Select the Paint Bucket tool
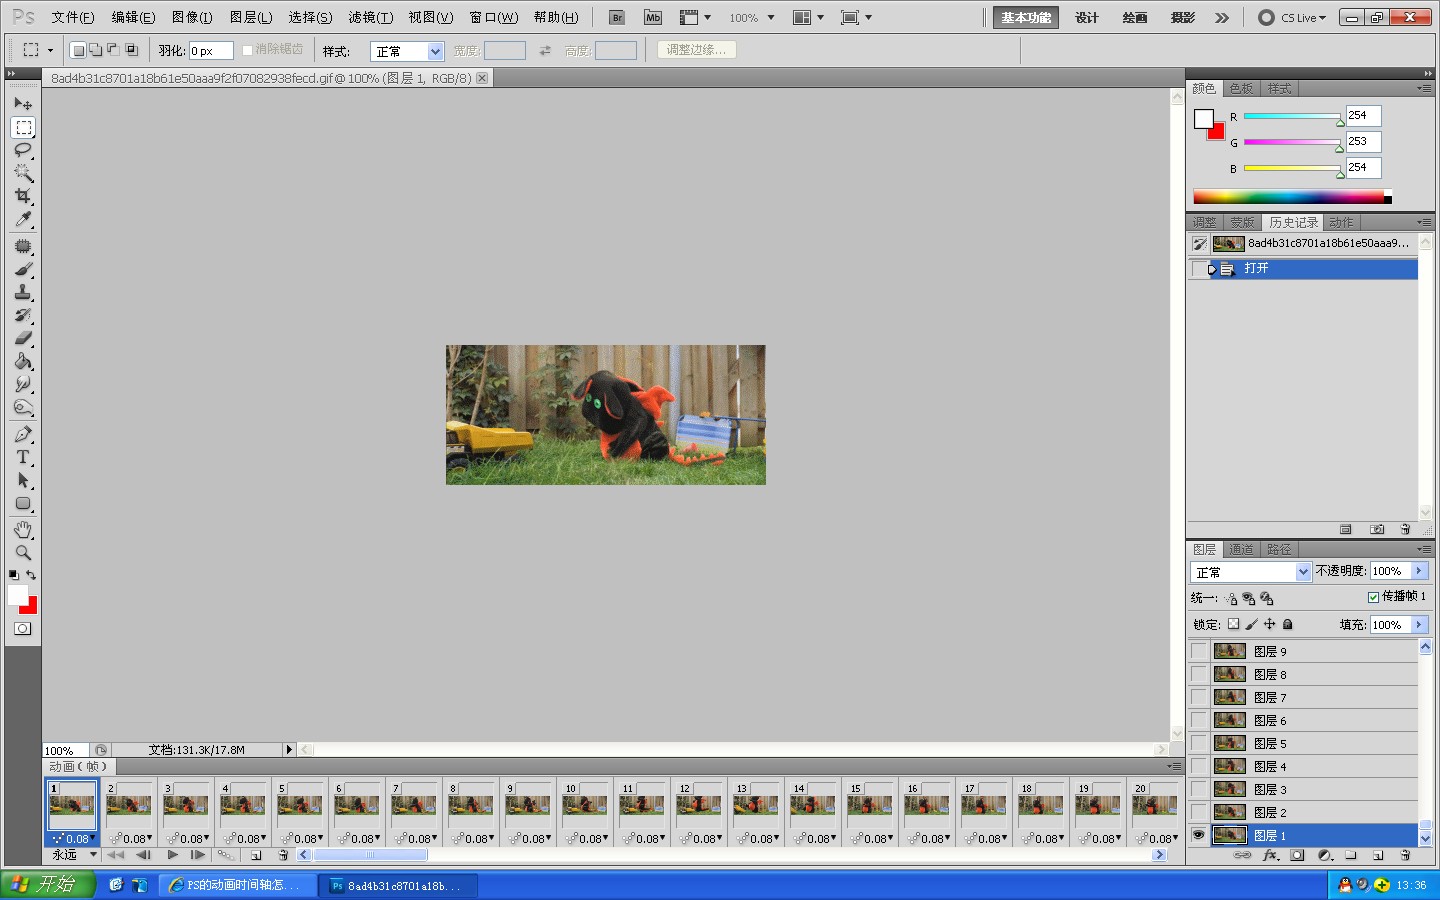This screenshot has height=900, width=1440. pos(23,361)
